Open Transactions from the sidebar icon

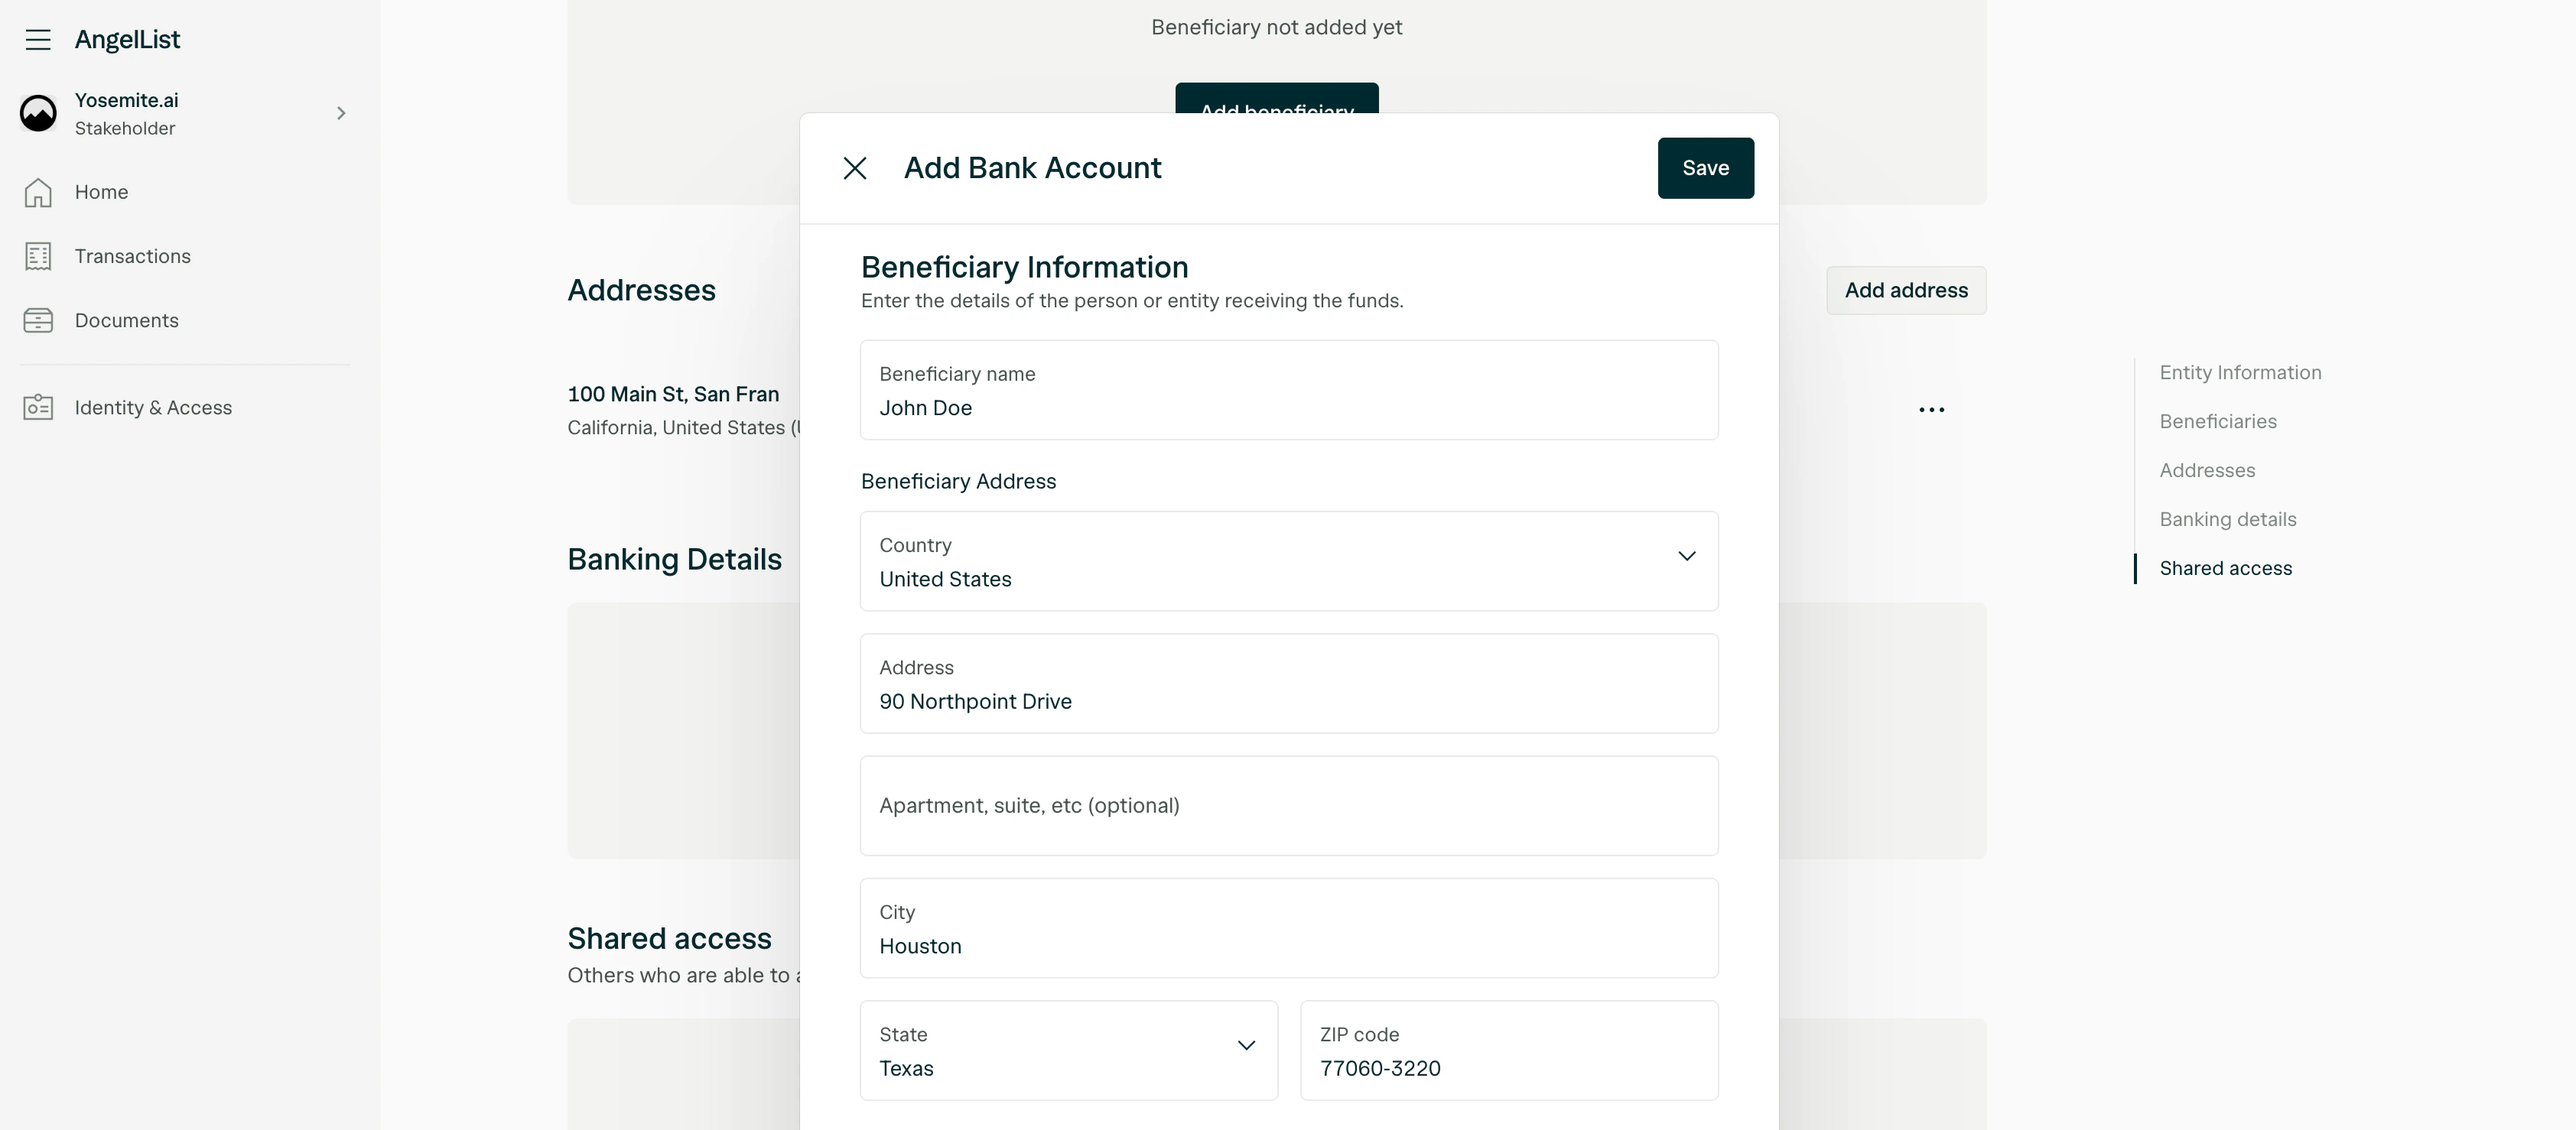pyautogui.click(x=37, y=256)
